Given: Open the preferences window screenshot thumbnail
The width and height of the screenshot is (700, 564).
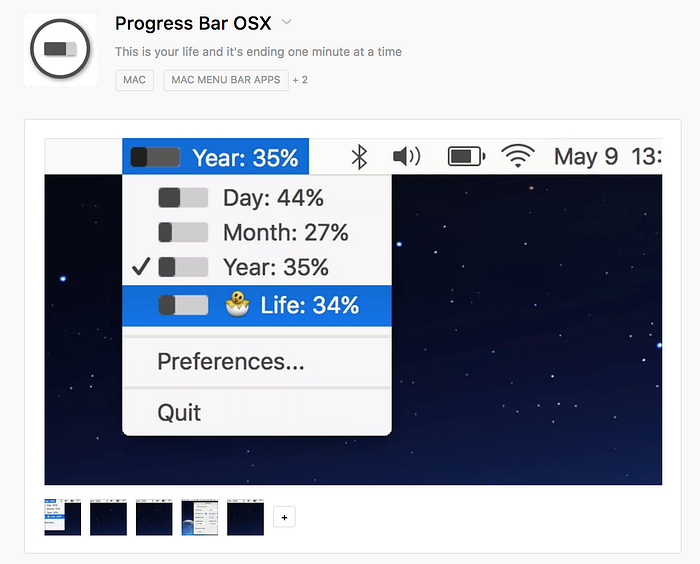Looking at the screenshot, I should tap(200, 517).
